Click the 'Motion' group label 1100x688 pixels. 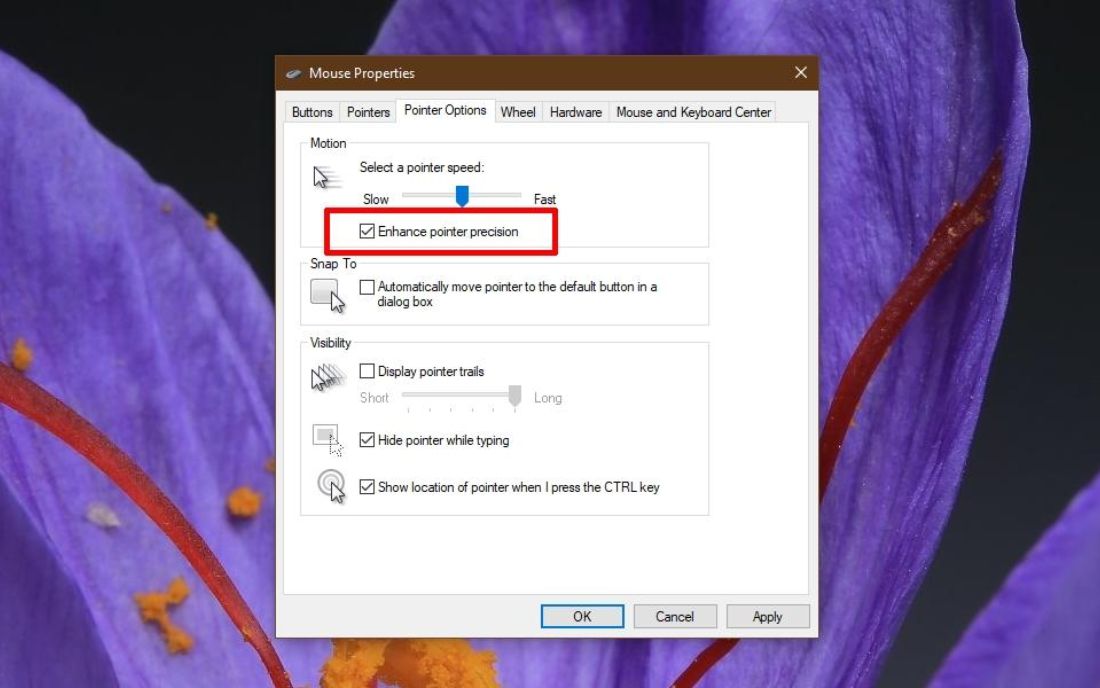[x=328, y=143]
